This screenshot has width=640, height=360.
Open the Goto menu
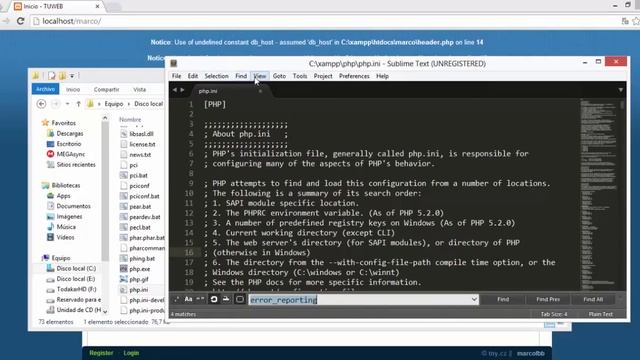[x=279, y=76]
